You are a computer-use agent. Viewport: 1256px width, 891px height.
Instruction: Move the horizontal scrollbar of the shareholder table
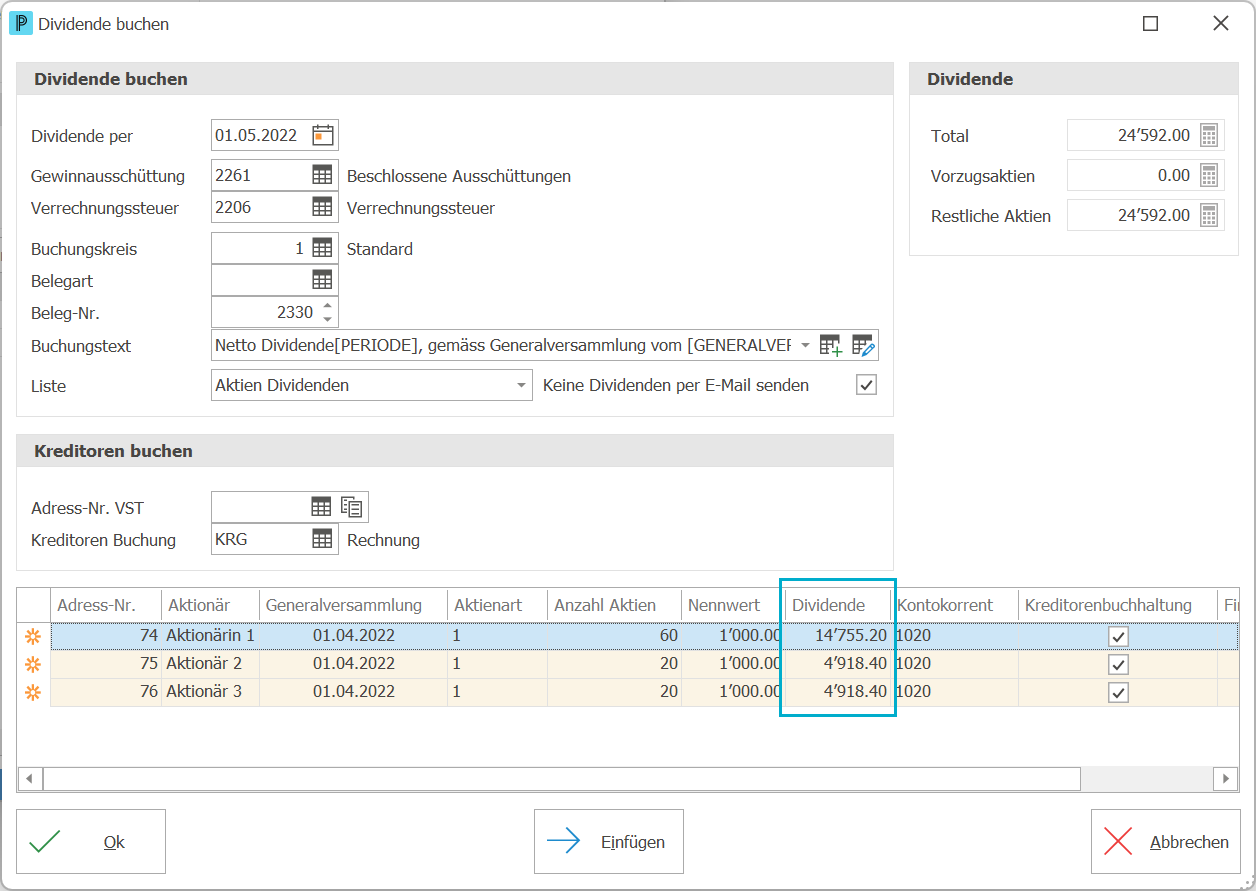[562, 778]
